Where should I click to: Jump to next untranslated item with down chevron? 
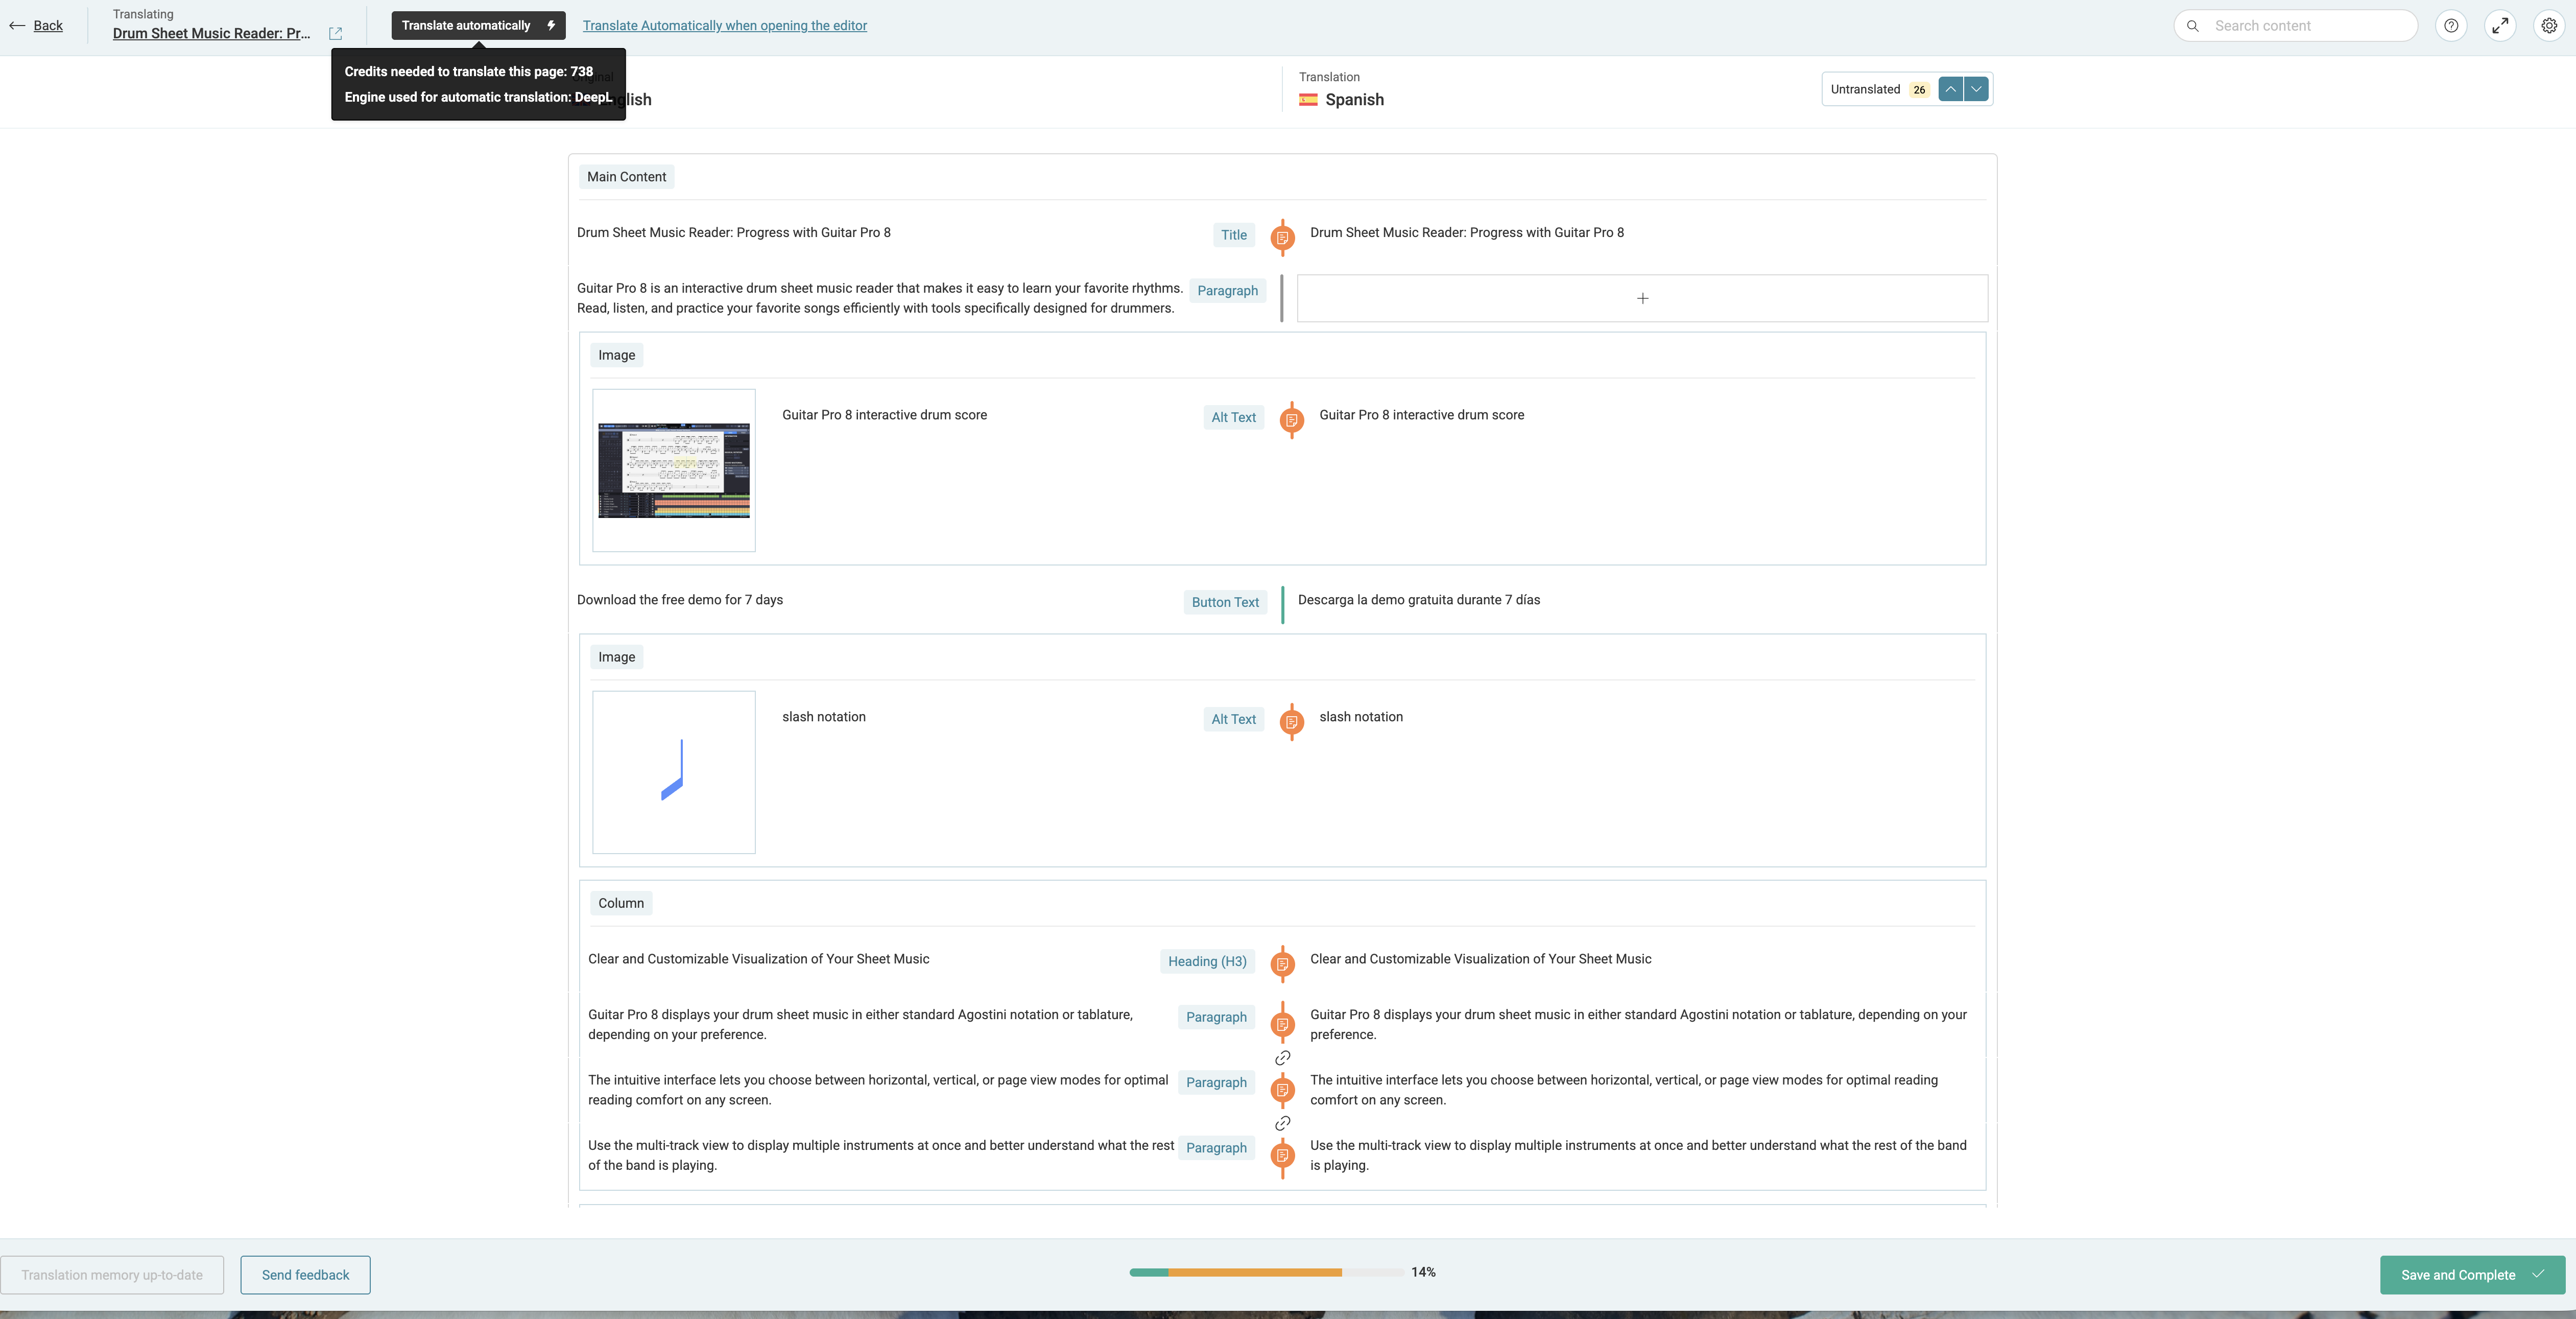pyautogui.click(x=1976, y=89)
